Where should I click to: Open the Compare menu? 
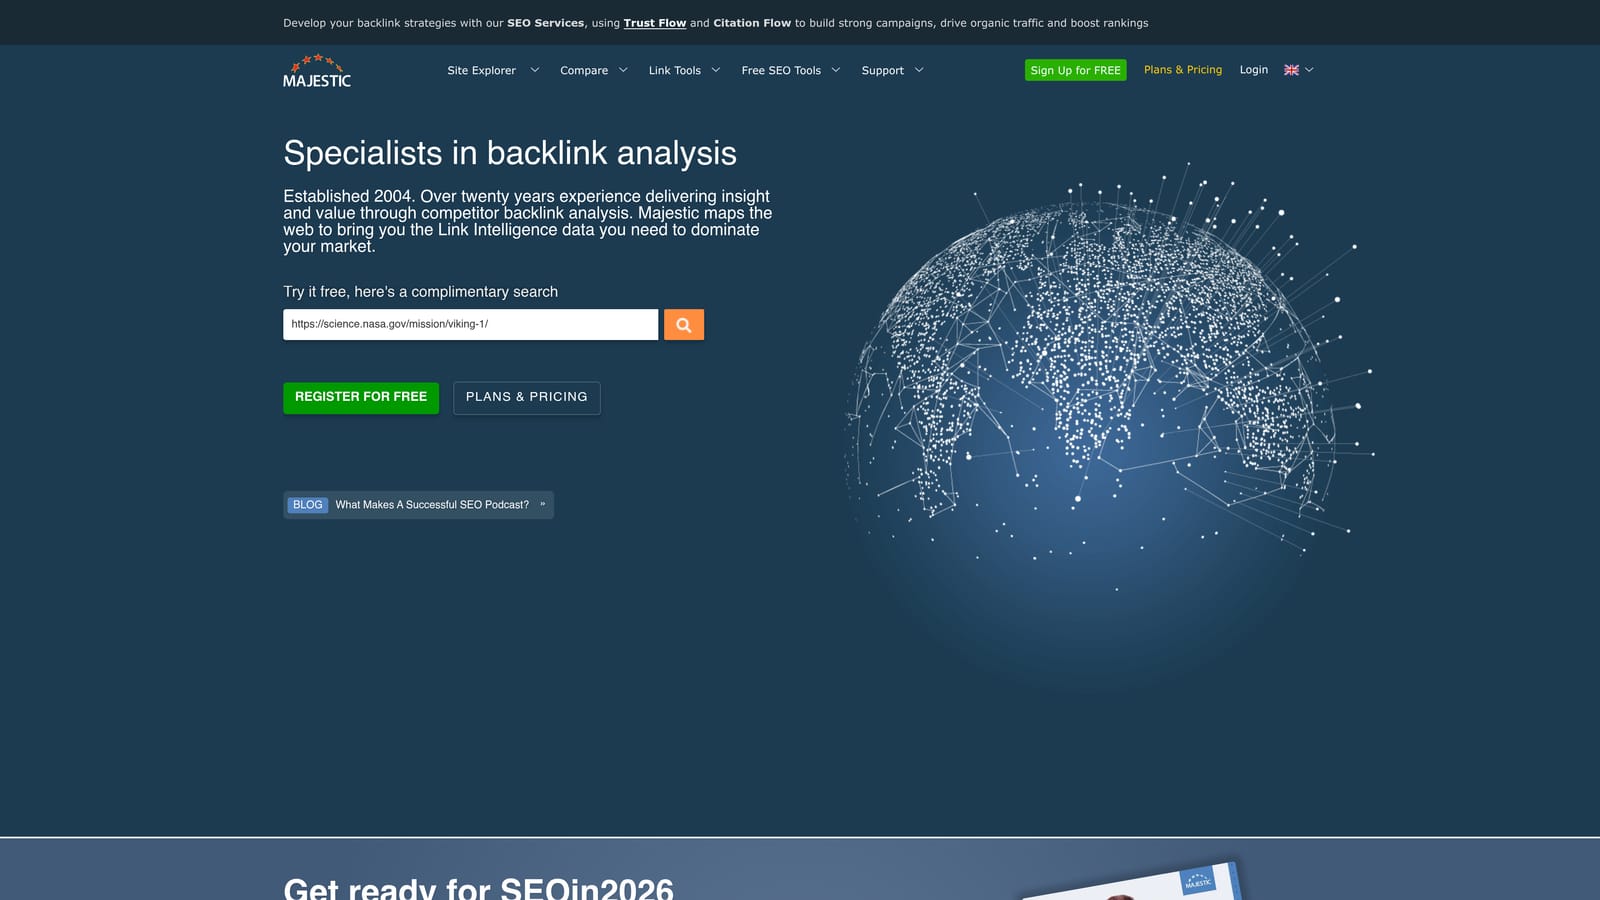(584, 70)
